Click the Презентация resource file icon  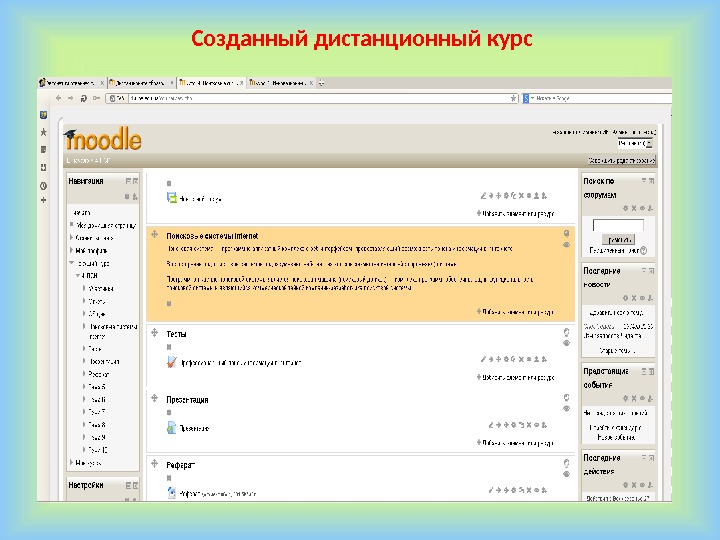[x=172, y=428]
